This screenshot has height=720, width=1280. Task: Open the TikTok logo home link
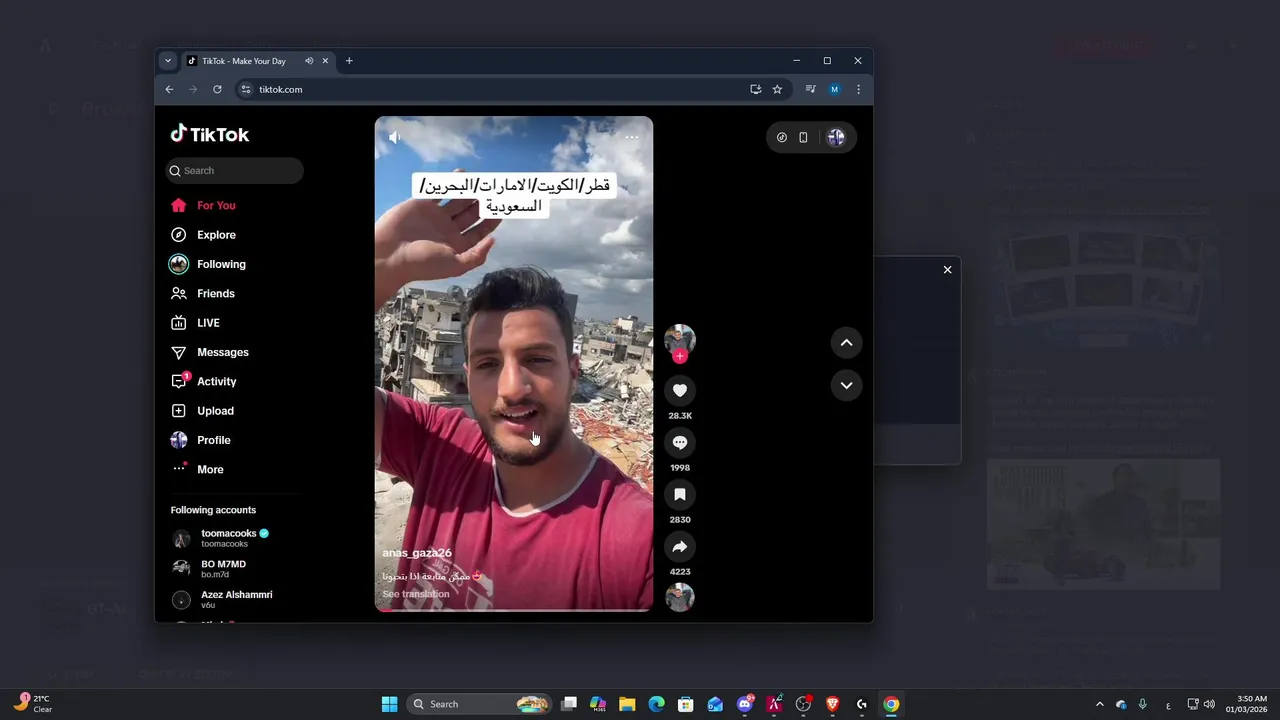210,134
